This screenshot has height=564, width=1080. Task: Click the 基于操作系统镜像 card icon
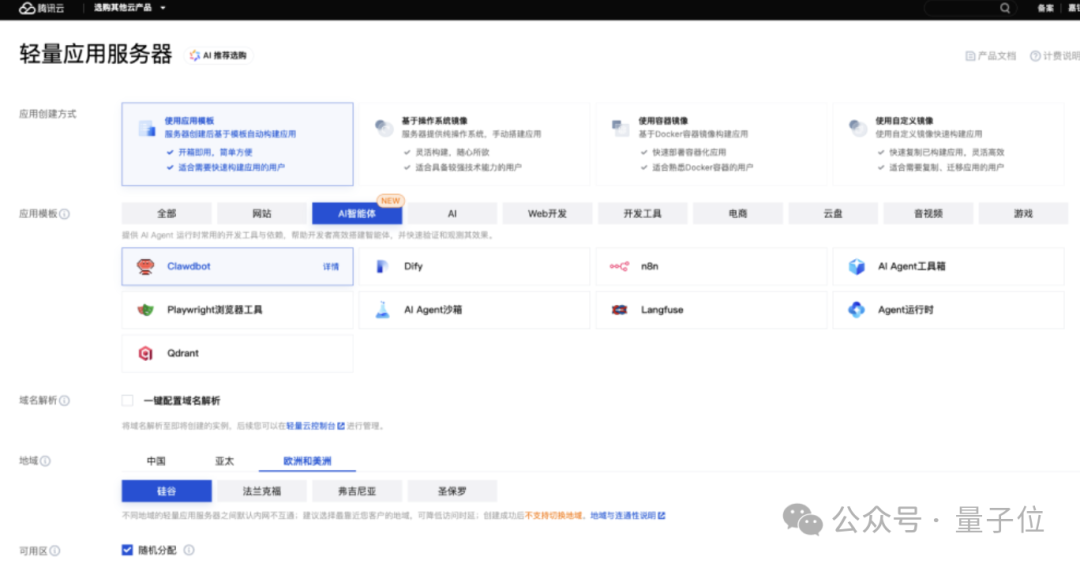point(384,128)
